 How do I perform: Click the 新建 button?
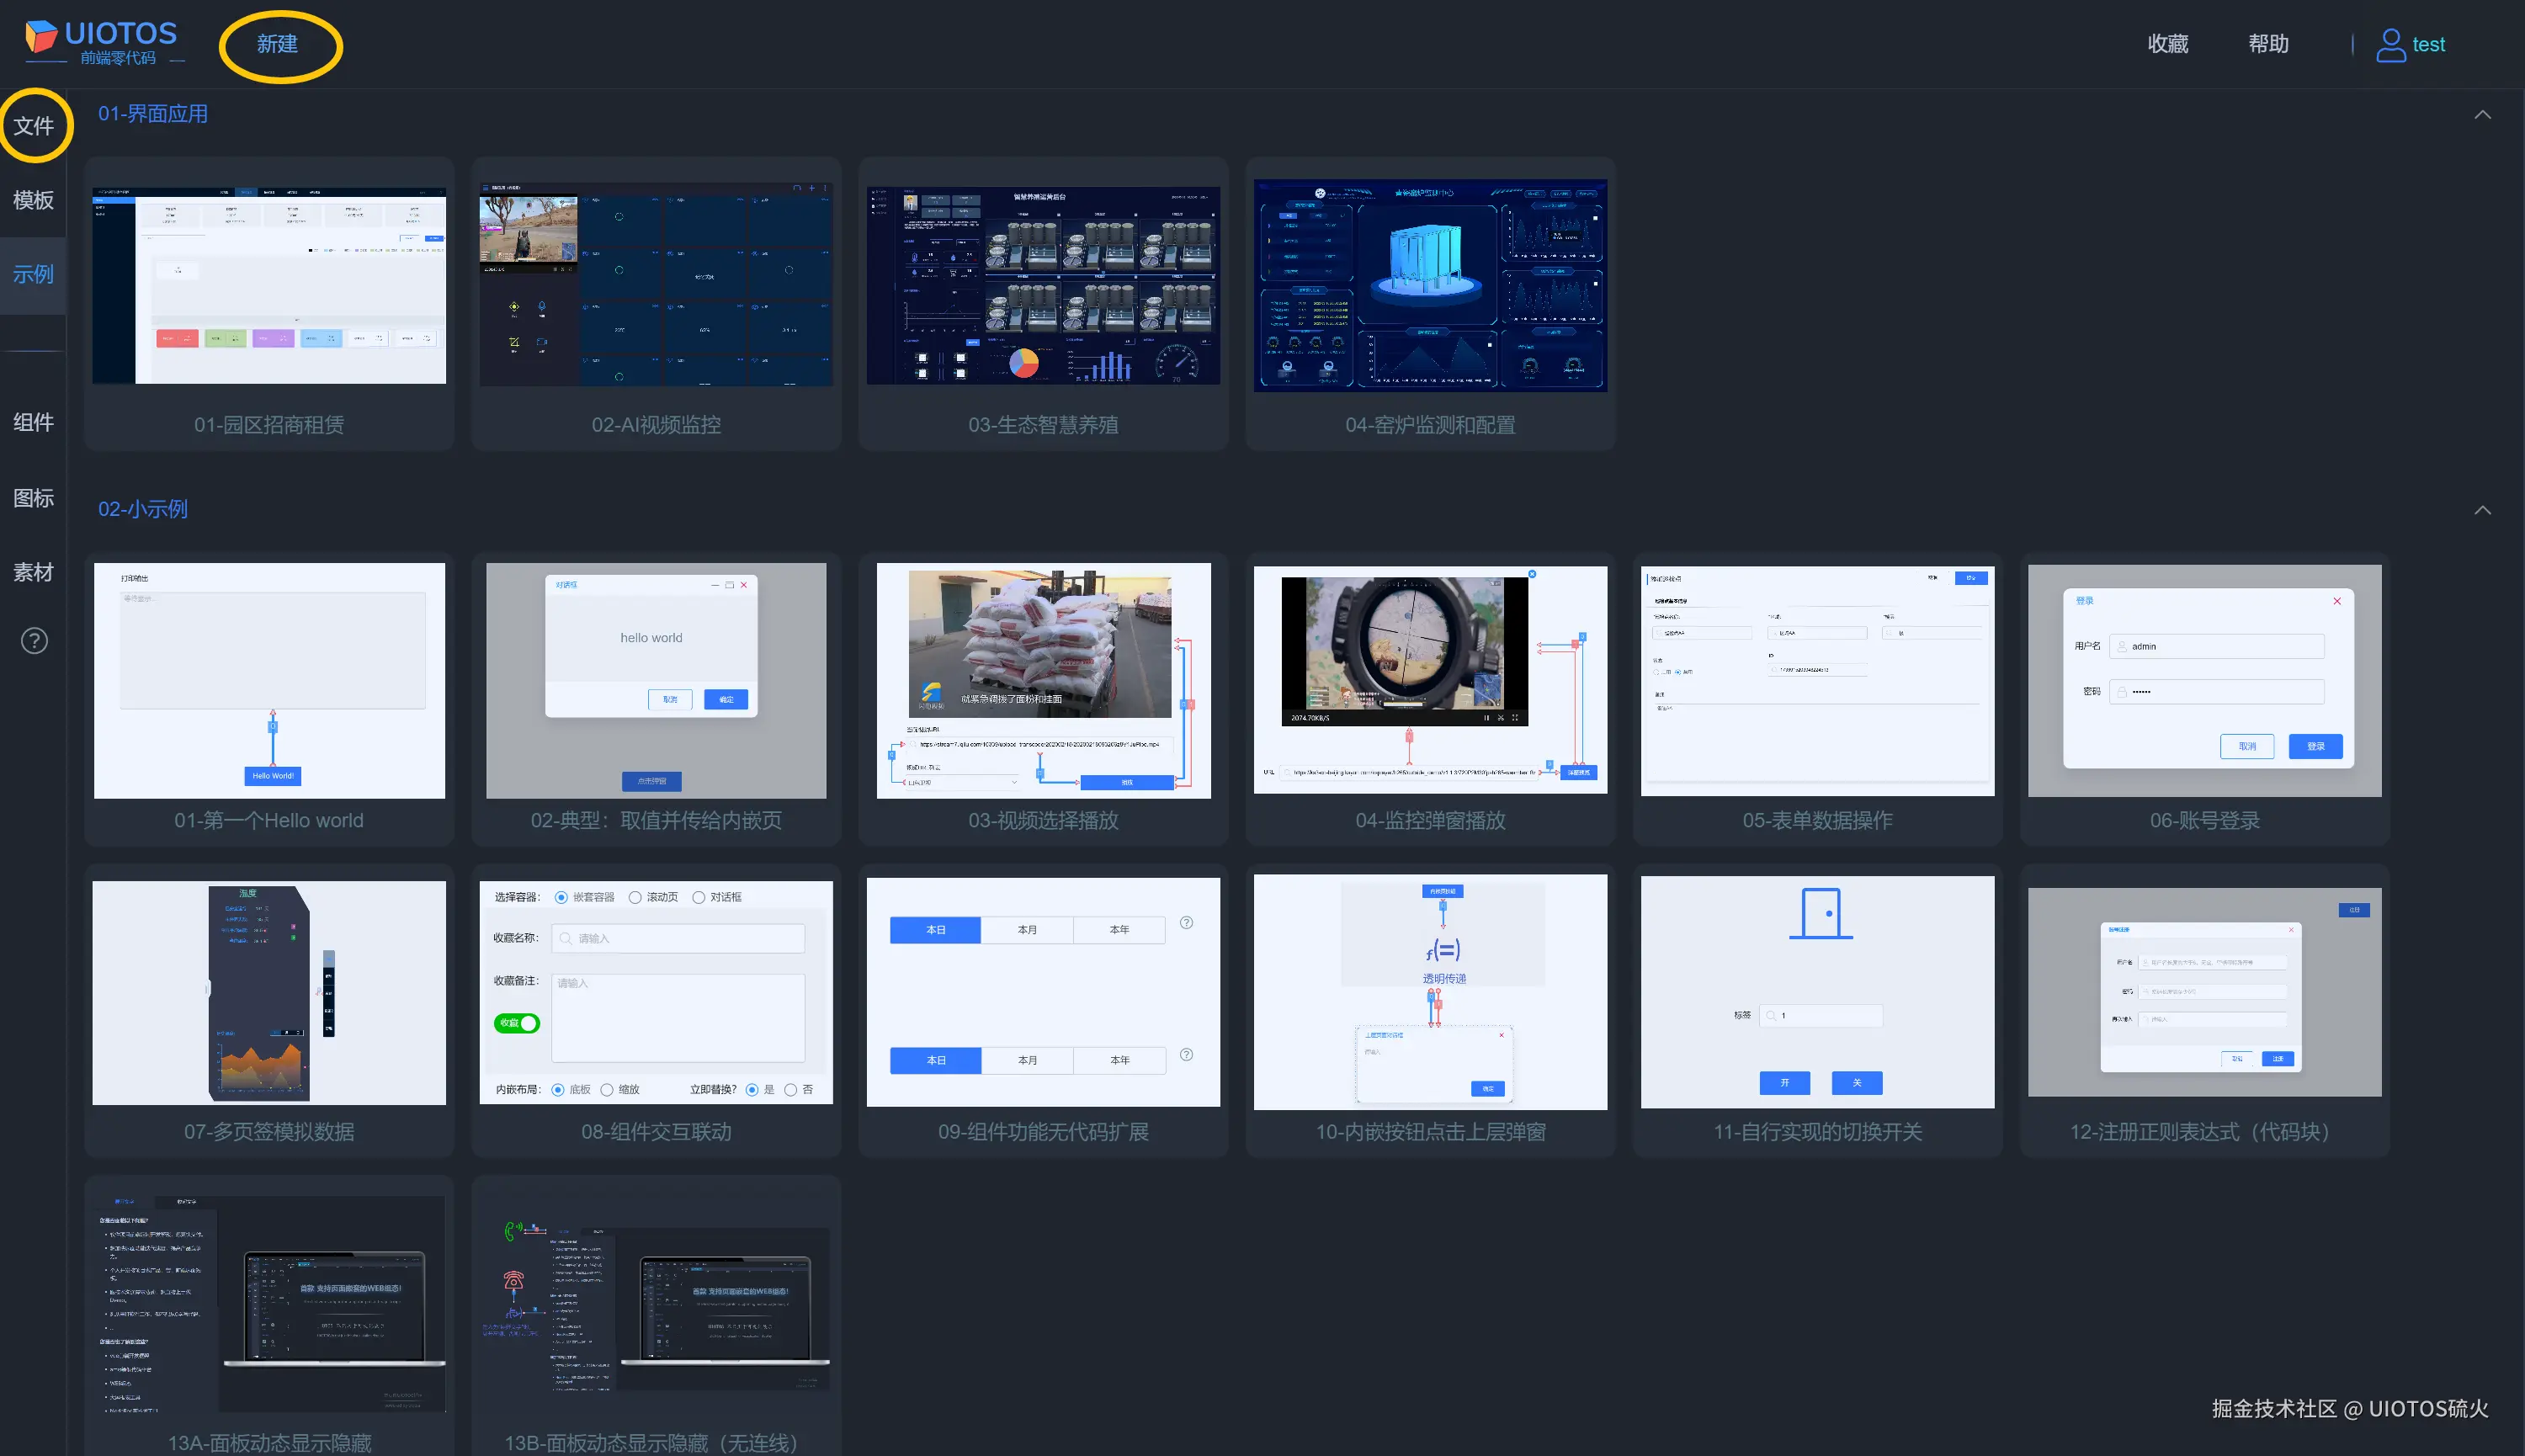(277, 44)
